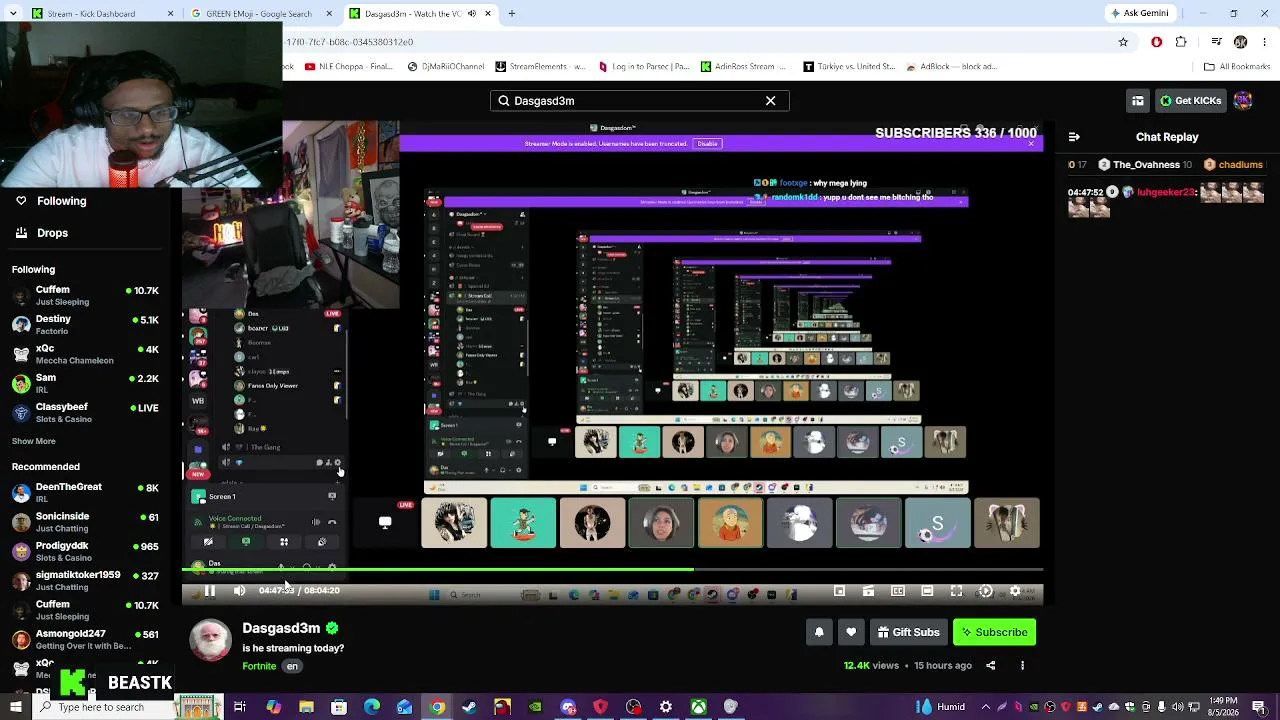Subscribe to Dasgasd3m with the green button
The width and height of the screenshot is (1280, 720).
point(994,632)
